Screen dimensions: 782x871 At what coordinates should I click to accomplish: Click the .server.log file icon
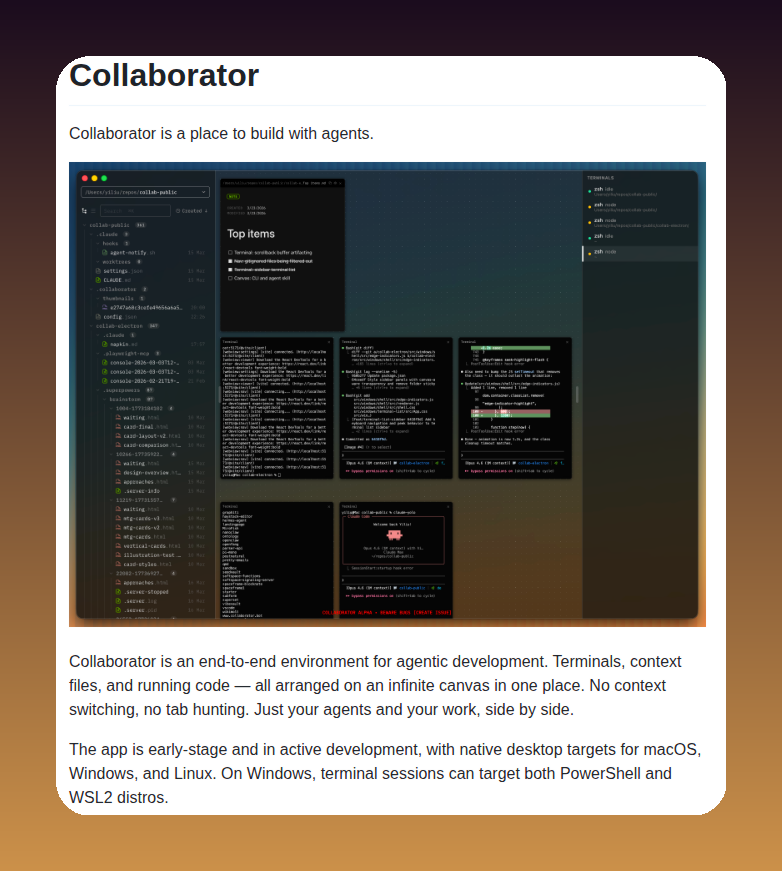(x=118, y=600)
